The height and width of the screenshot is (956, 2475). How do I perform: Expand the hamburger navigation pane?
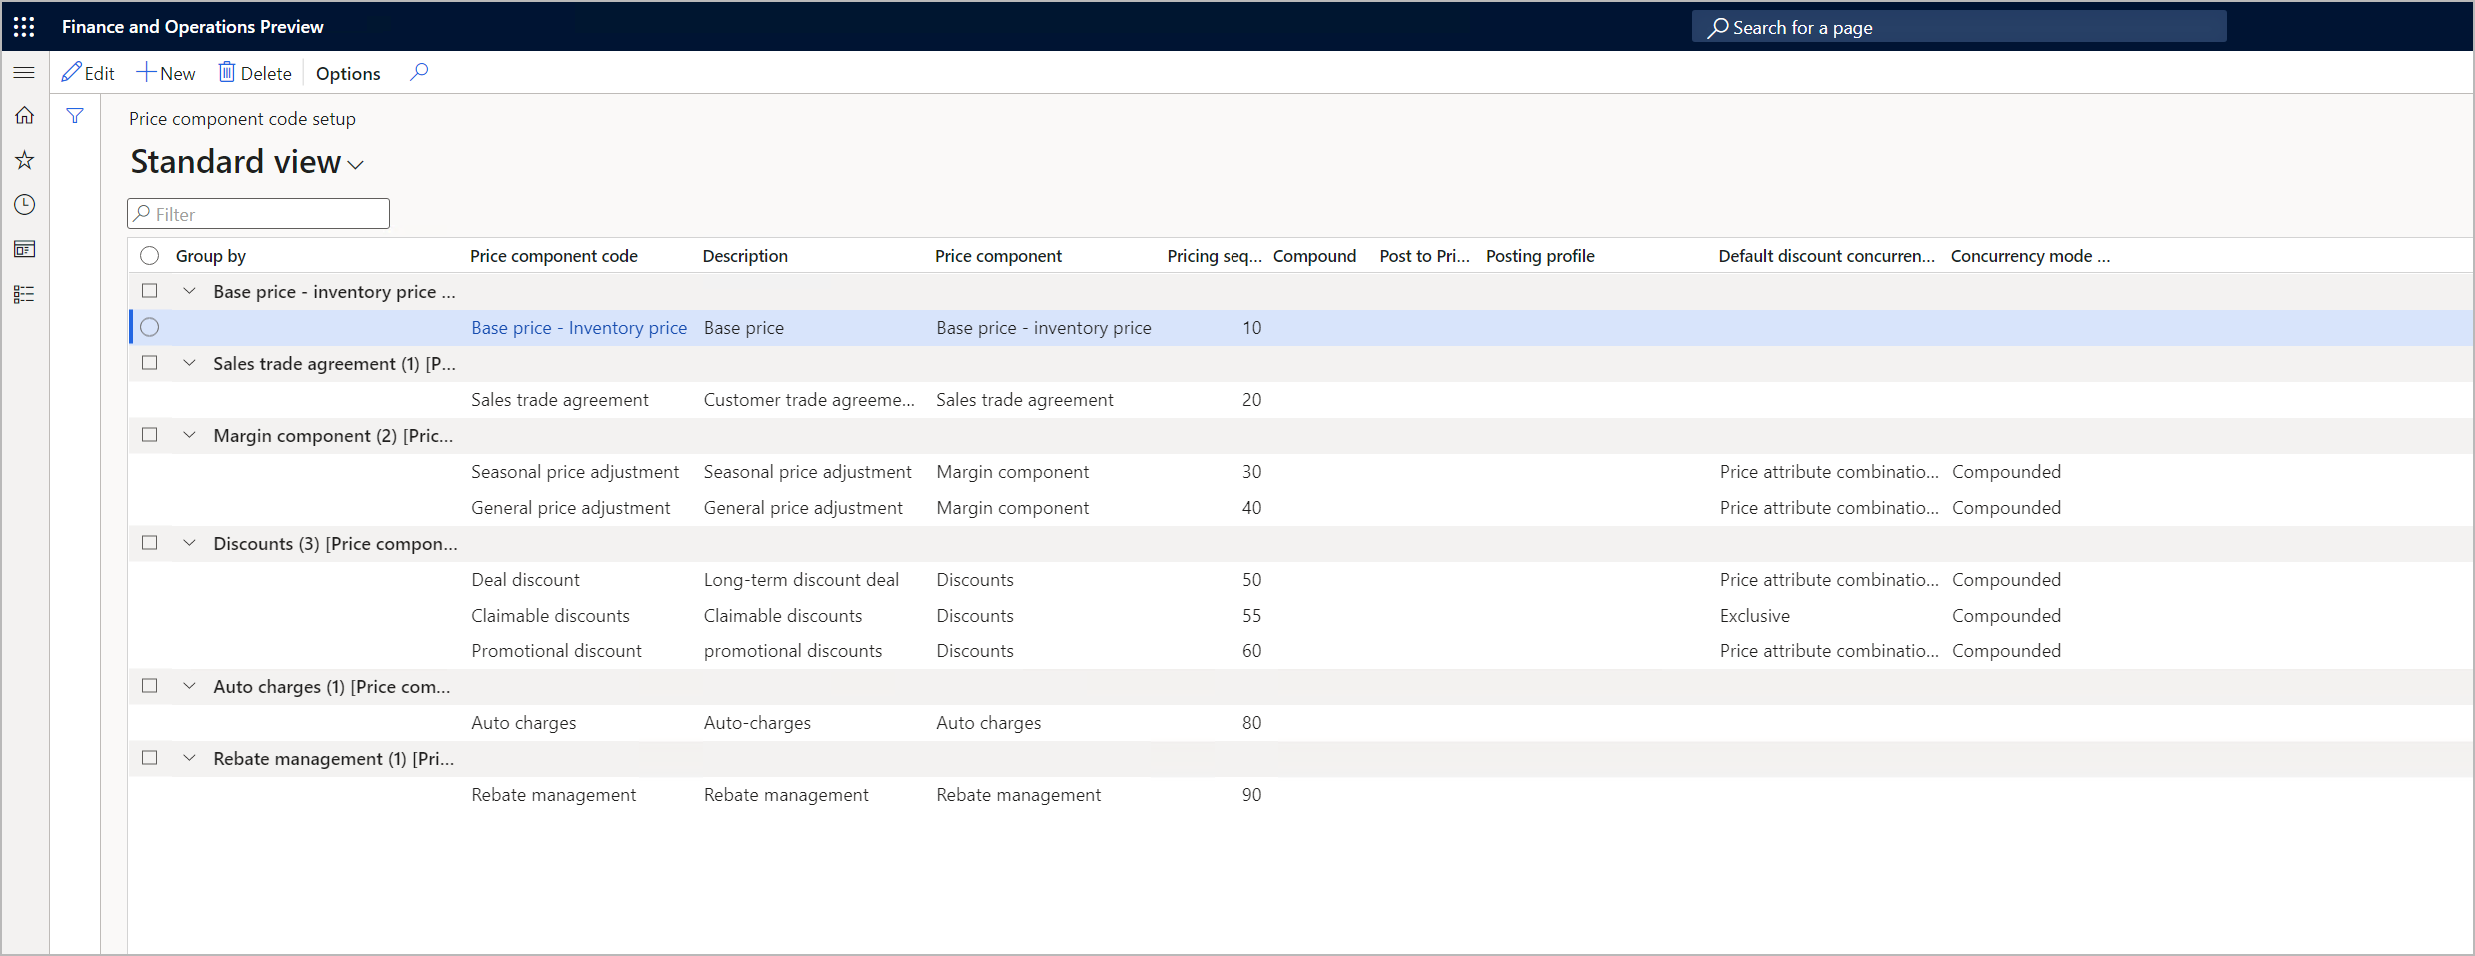(24, 73)
